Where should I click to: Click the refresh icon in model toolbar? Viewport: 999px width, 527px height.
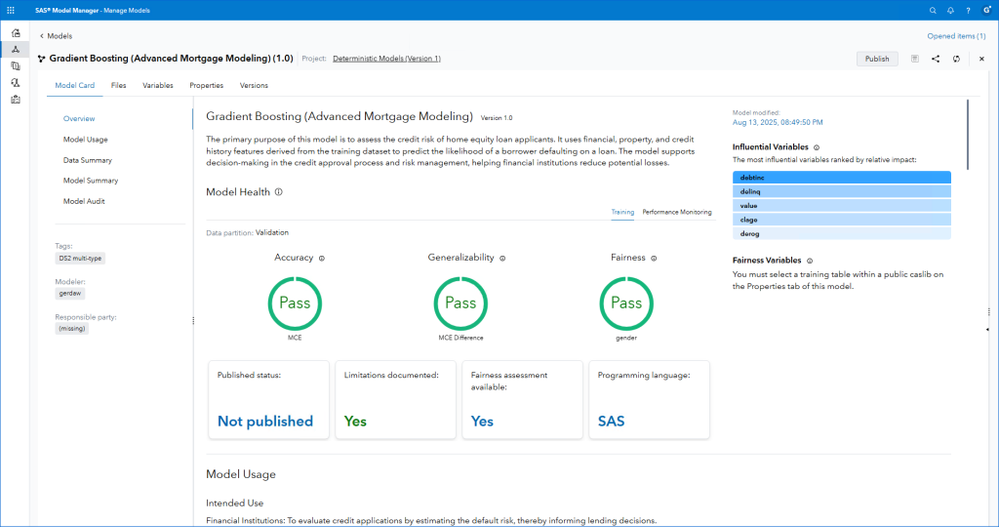[x=956, y=59]
